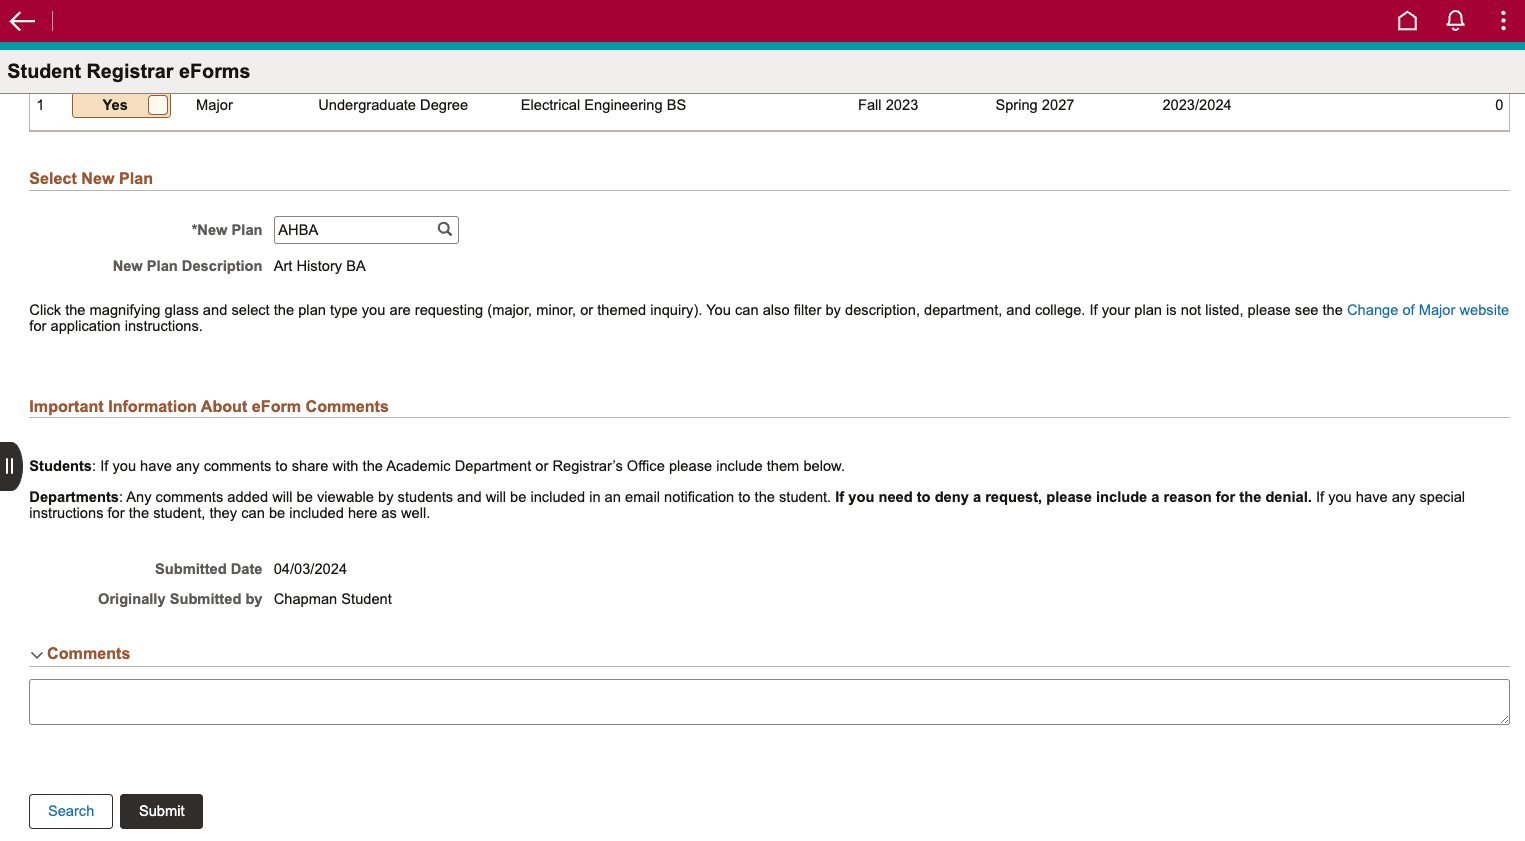Image resolution: width=1525 pixels, height=841 pixels.
Task: Open the Change of Major website link
Action: click(x=1427, y=310)
